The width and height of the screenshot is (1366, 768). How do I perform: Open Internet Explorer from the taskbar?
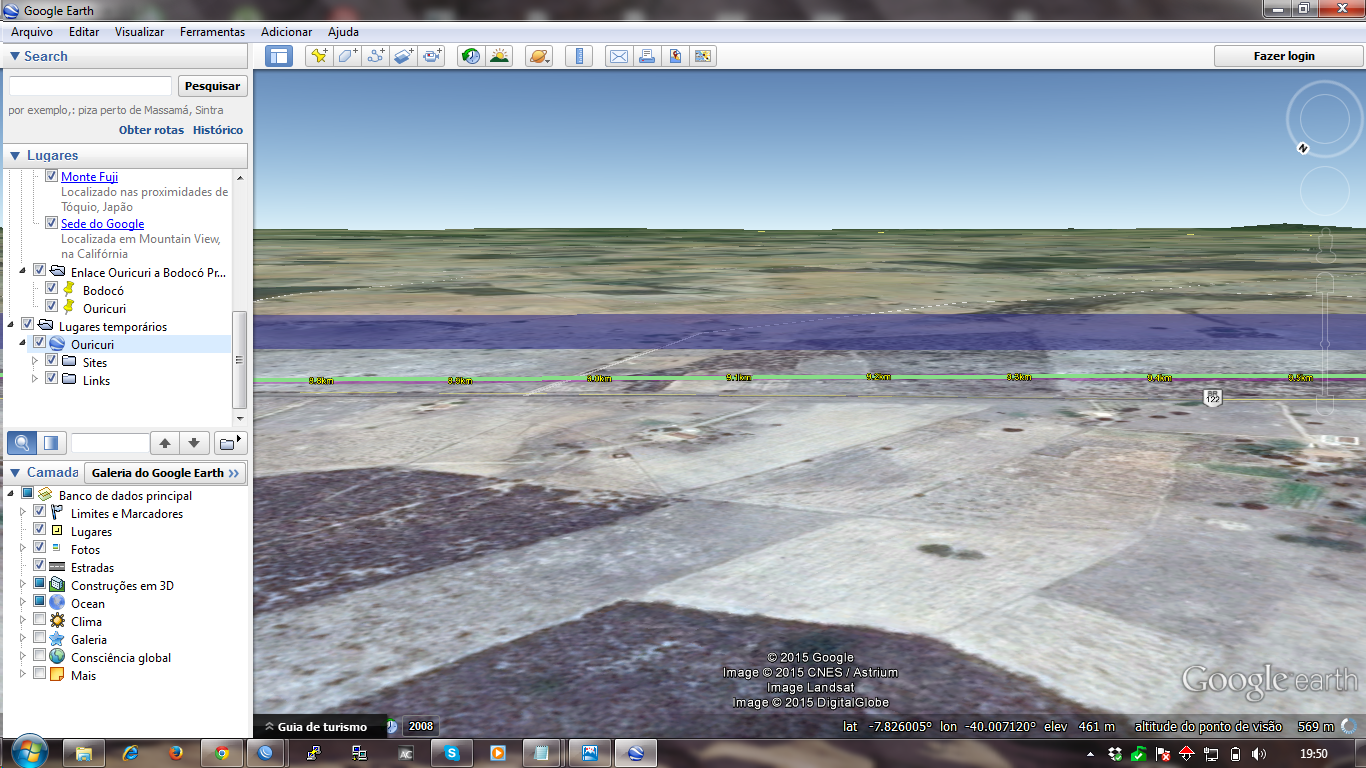pyautogui.click(x=130, y=753)
